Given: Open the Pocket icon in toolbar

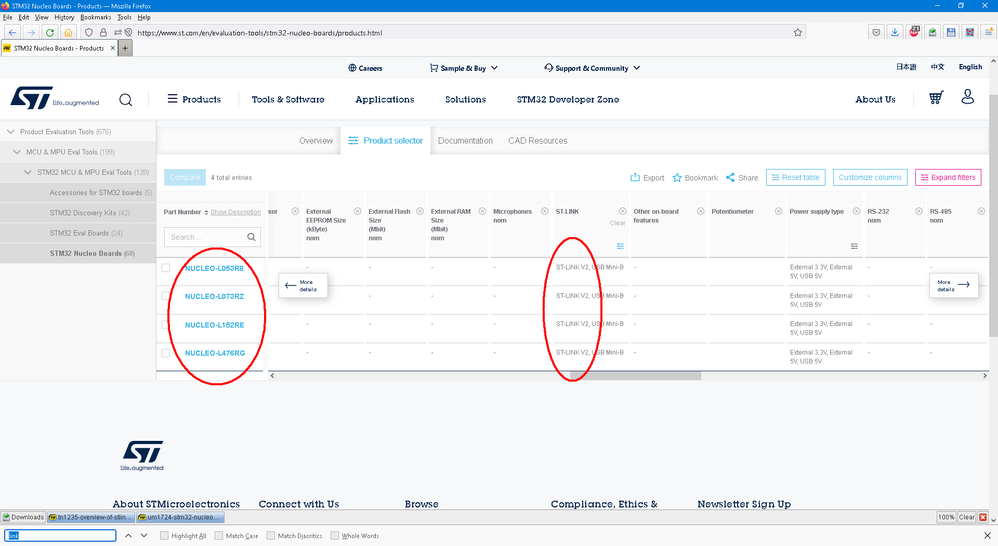Looking at the screenshot, I should [876, 32].
